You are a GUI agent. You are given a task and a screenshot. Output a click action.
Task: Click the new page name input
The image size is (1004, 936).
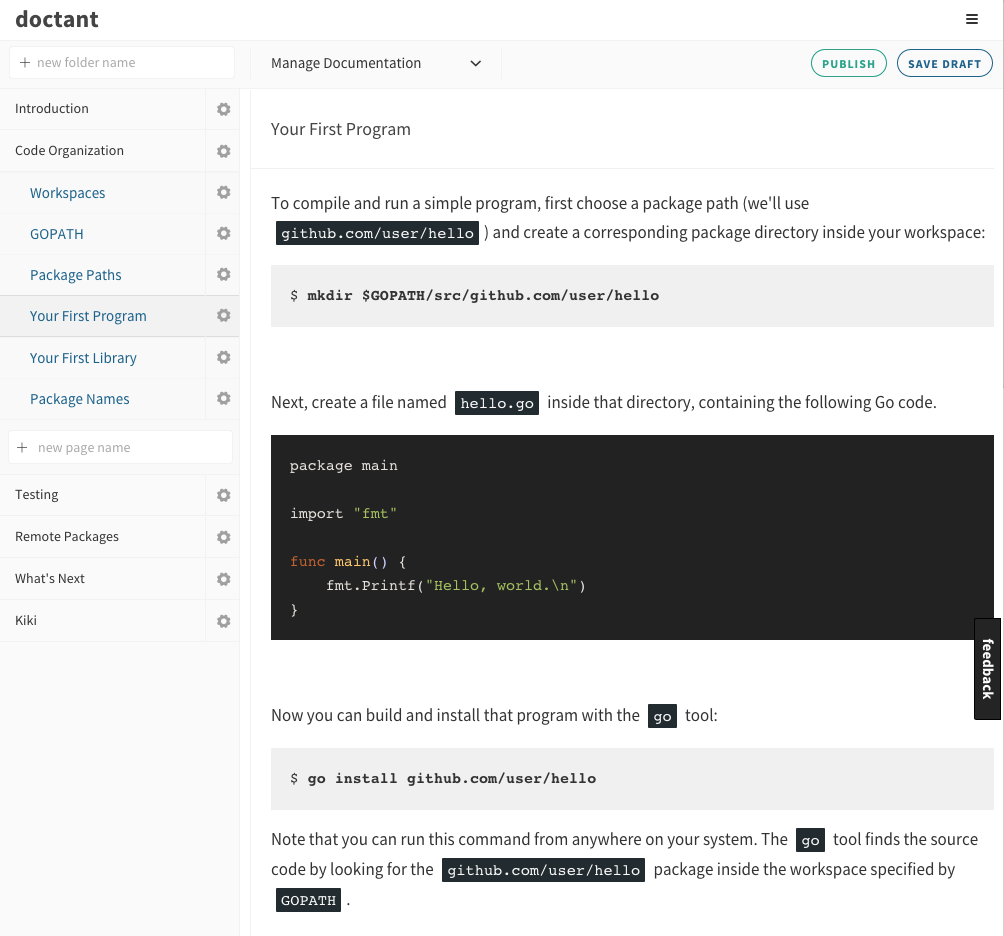tap(122, 447)
